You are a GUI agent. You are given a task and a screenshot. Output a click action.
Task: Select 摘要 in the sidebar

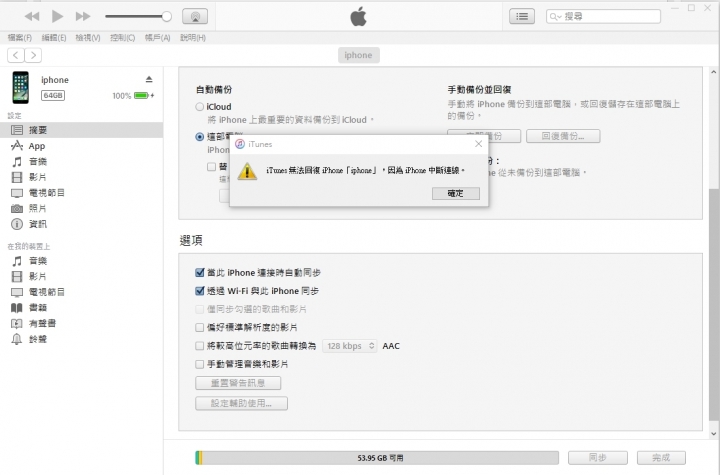click(81, 130)
